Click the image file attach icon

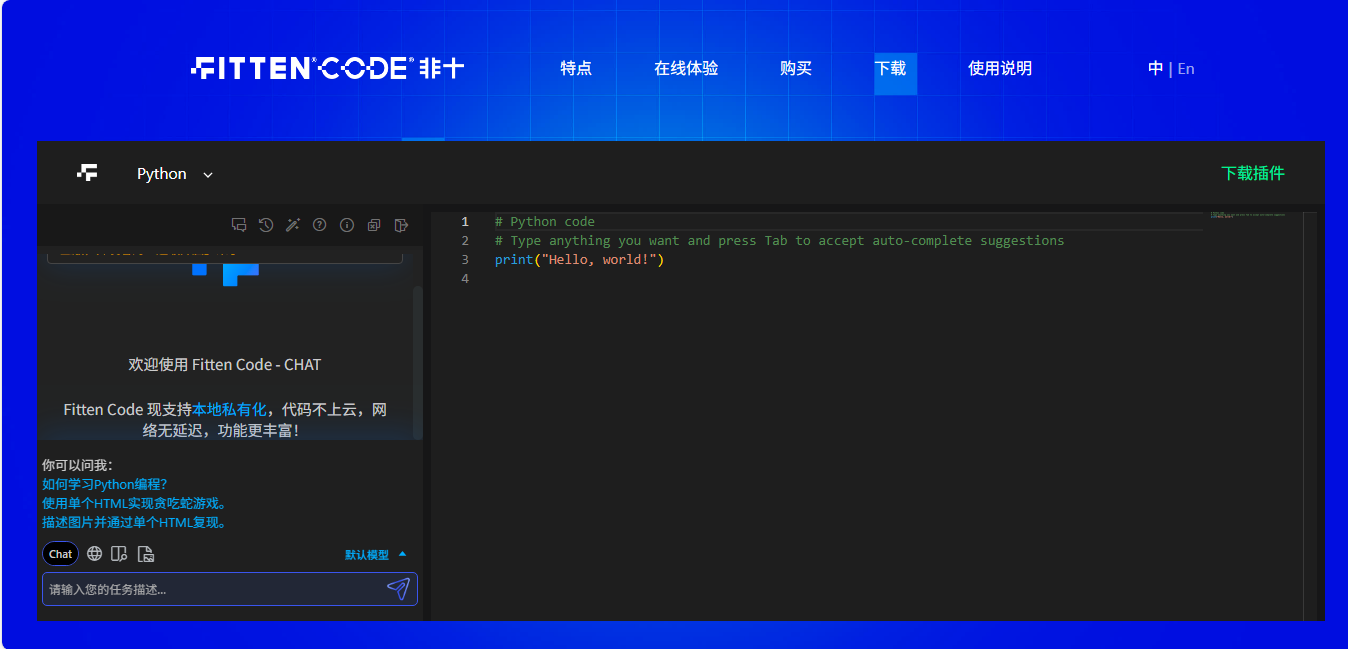pyautogui.click(x=146, y=554)
